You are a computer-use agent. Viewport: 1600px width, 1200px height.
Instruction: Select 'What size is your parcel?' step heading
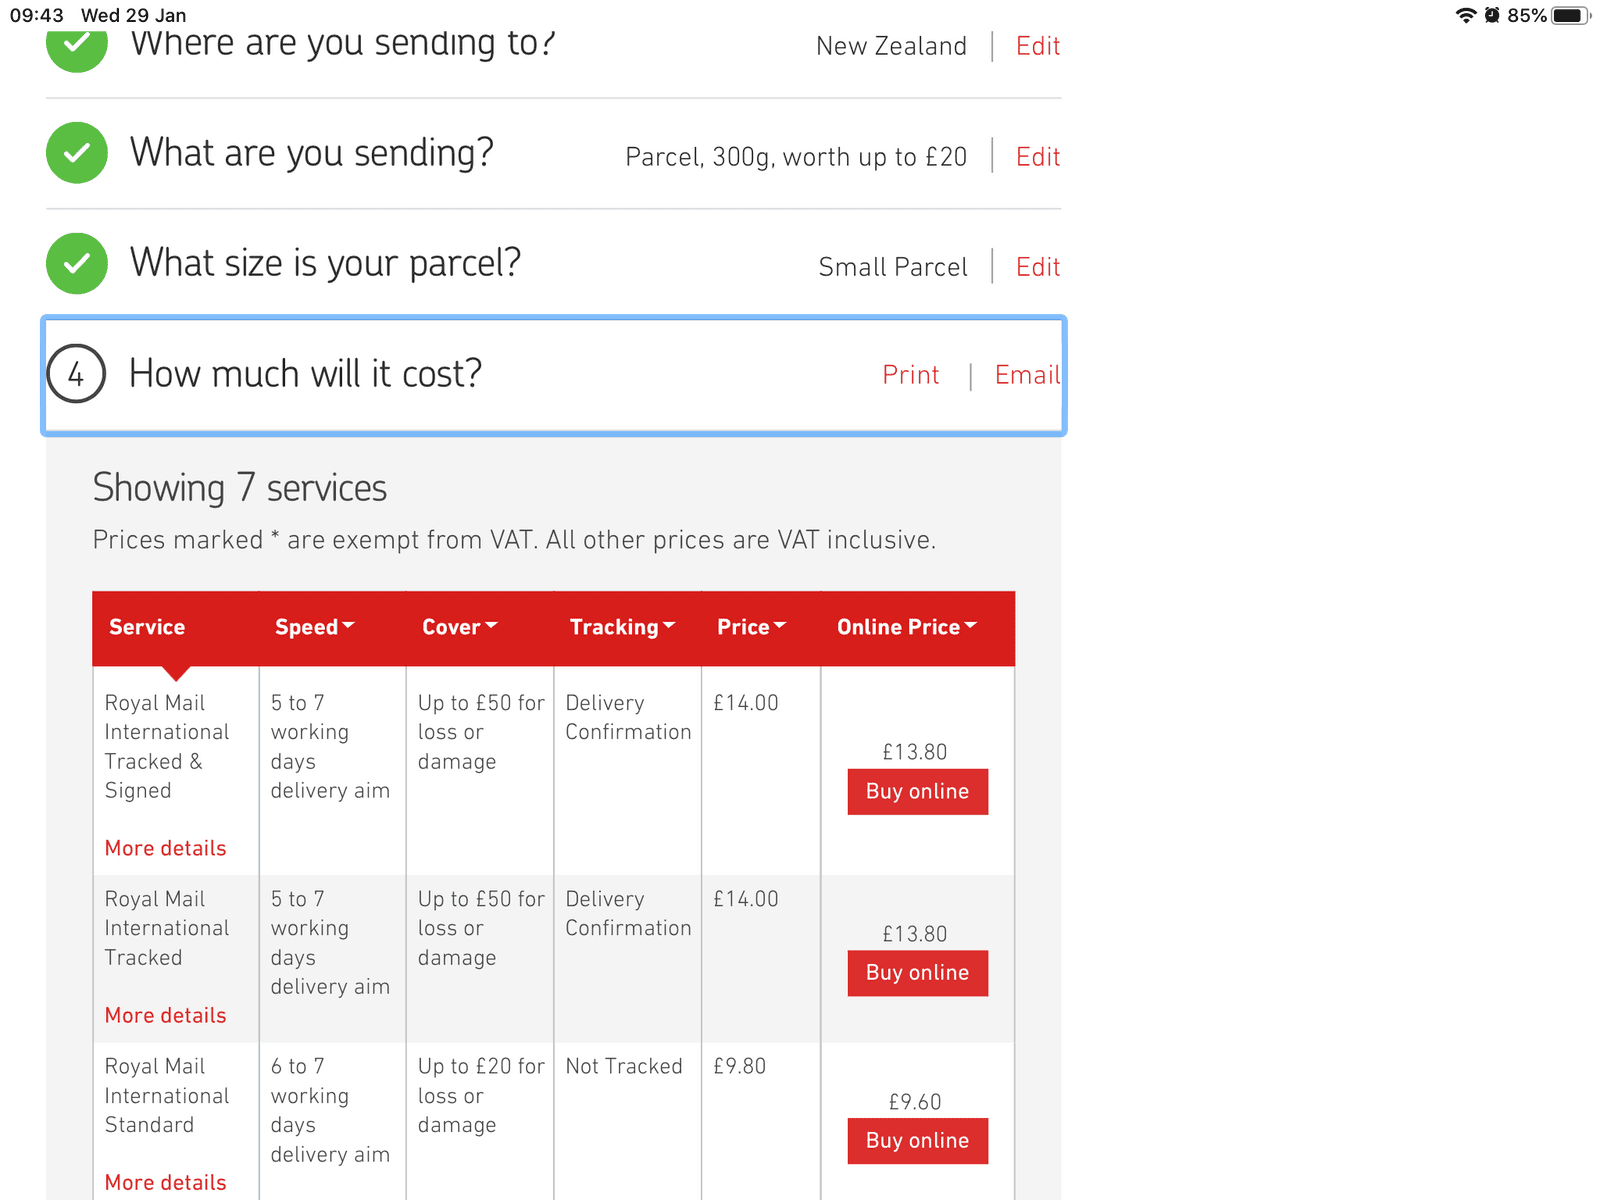[326, 263]
